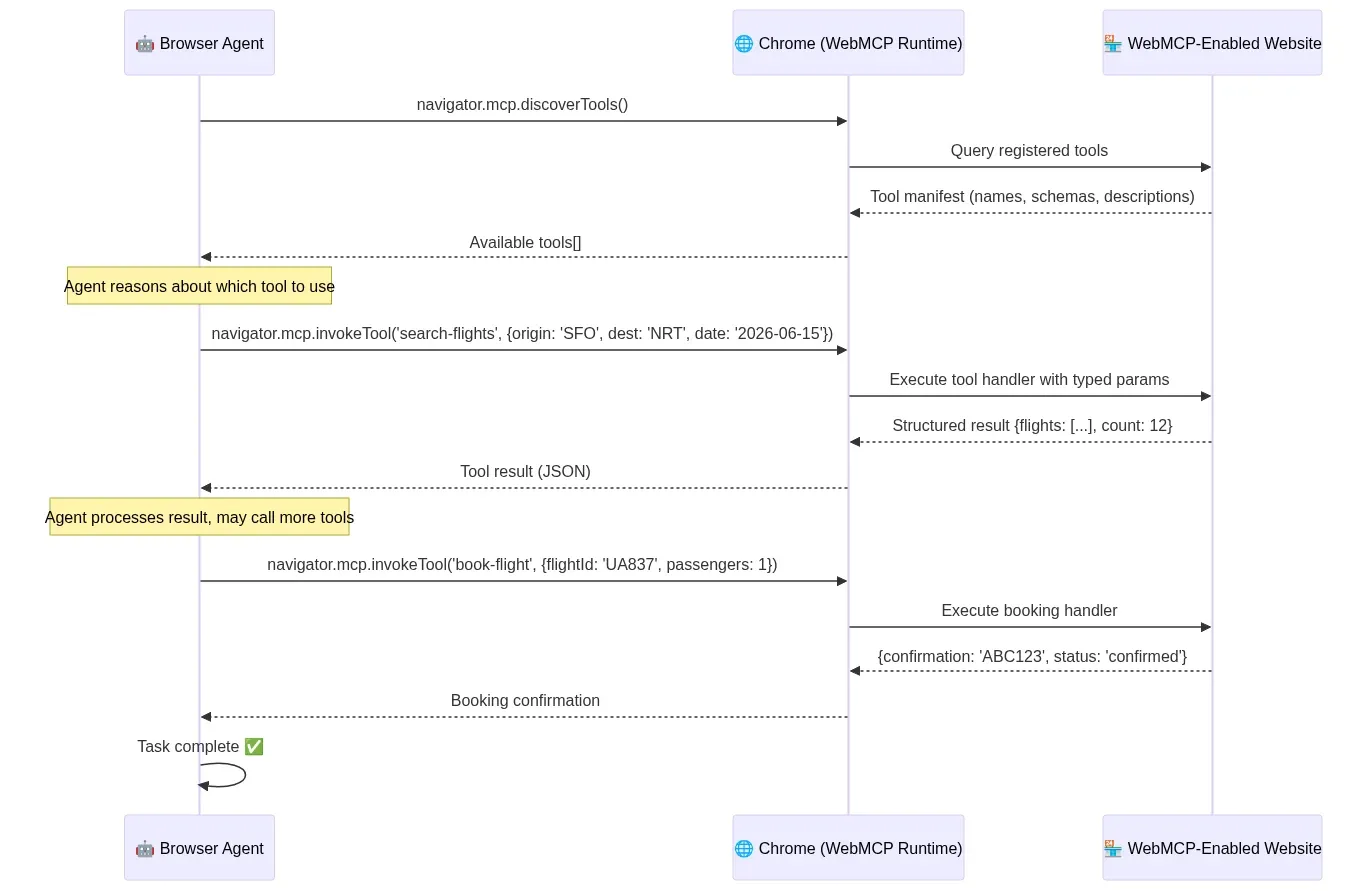Select the bottom WebMCP-Enabled Website participant box
This screenshot has height=891, width=1372.
[x=1212, y=848]
